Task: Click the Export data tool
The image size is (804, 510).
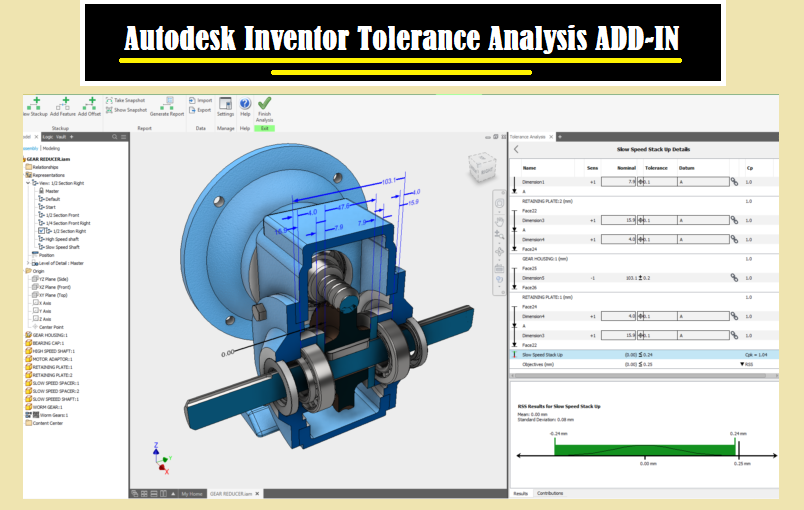Action: coord(200,110)
